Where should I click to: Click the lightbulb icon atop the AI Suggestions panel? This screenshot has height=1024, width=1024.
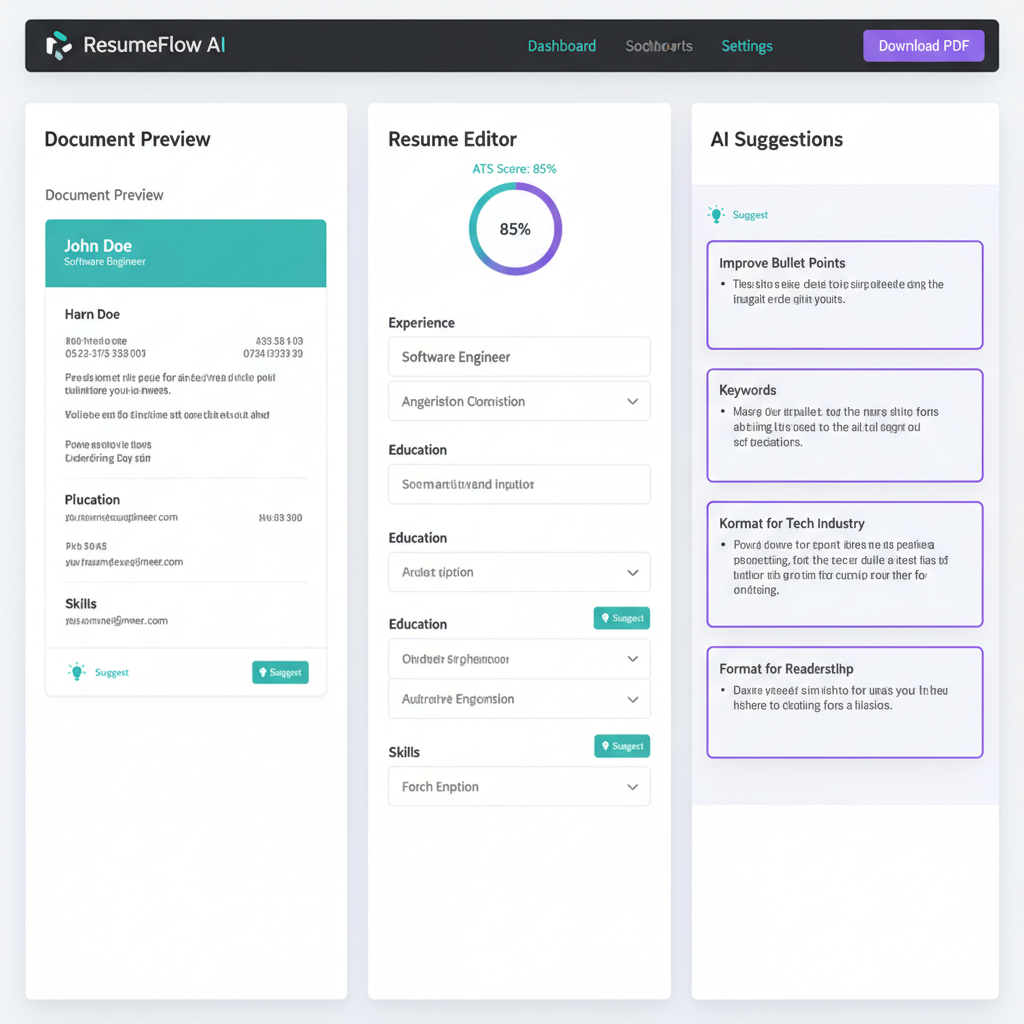coord(716,214)
